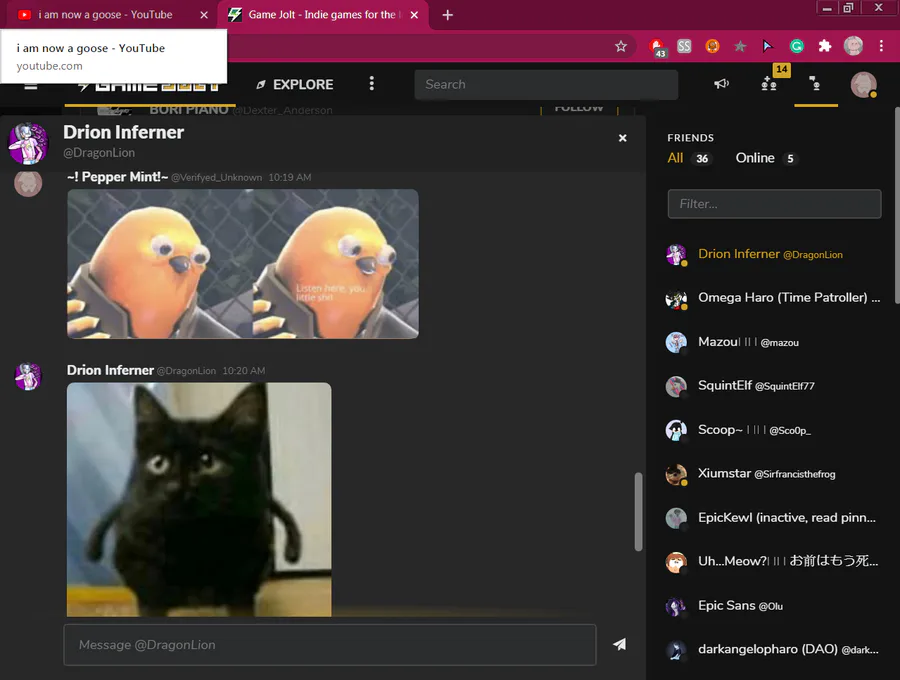Open a new browser tab with plus button

(x=448, y=15)
